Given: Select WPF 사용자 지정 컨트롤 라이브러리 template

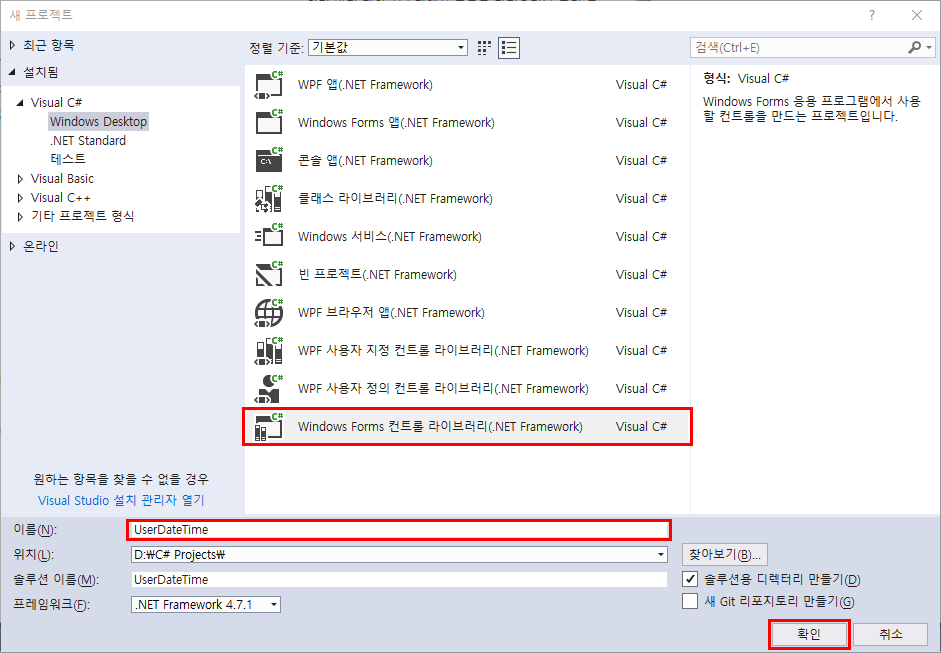Looking at the screenshot, I should tap(467, 351).
